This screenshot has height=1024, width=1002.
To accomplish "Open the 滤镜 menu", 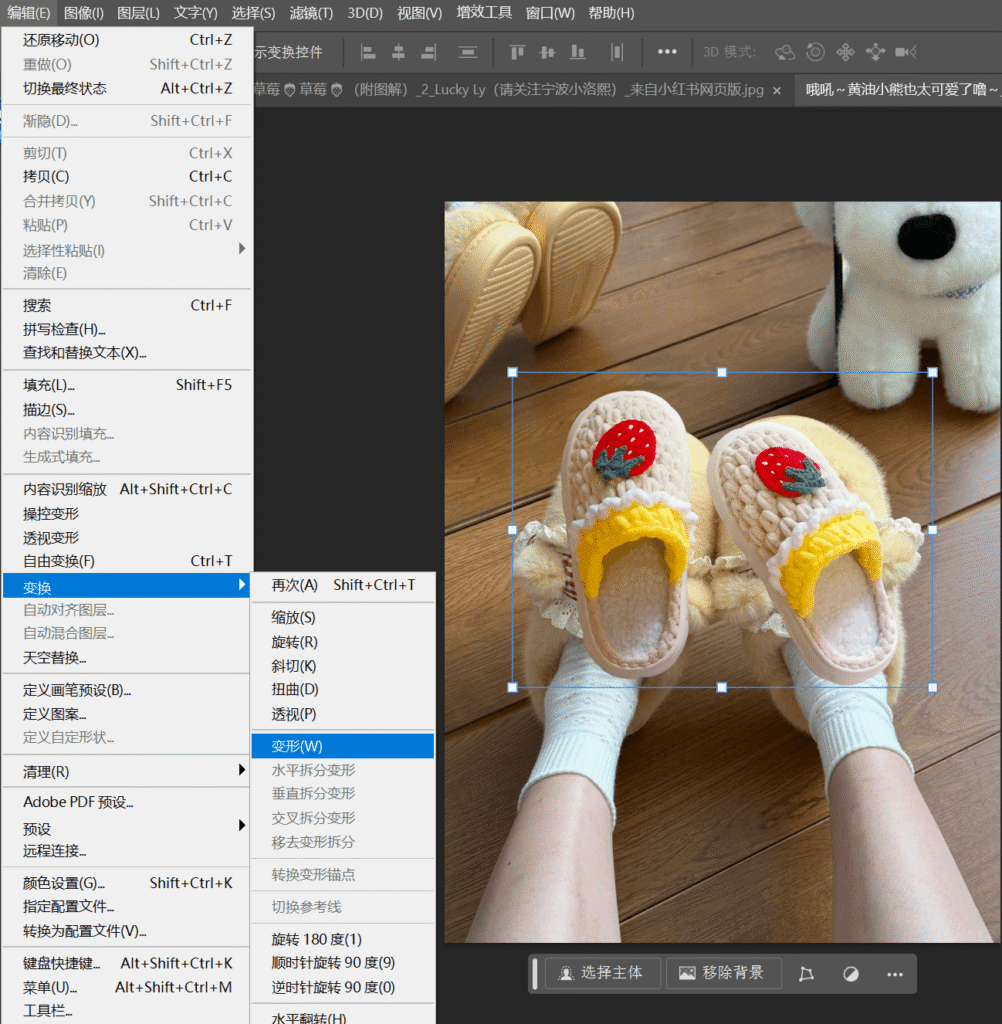I will [x=310, y=13].
